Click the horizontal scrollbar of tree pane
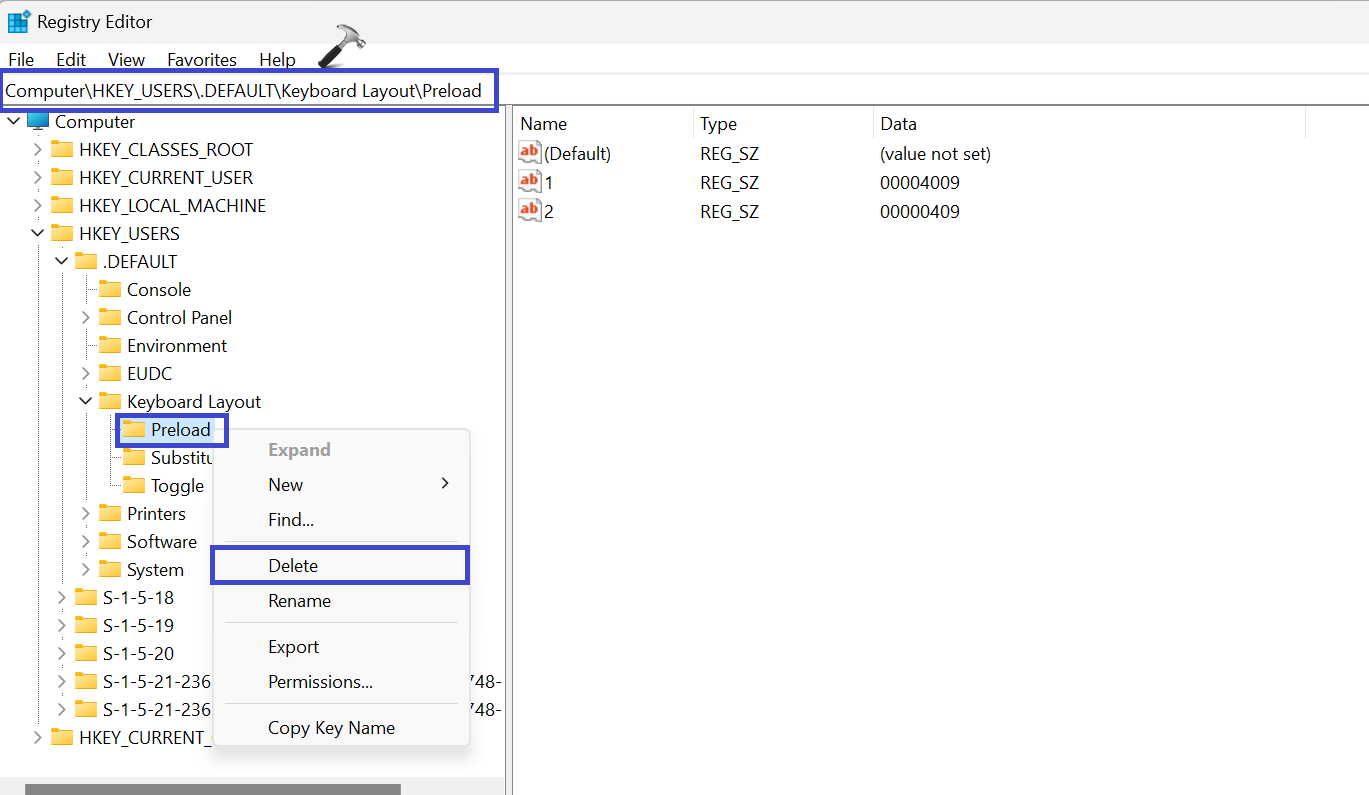The height and width of the screenshot is (795, 1369). 212,789
